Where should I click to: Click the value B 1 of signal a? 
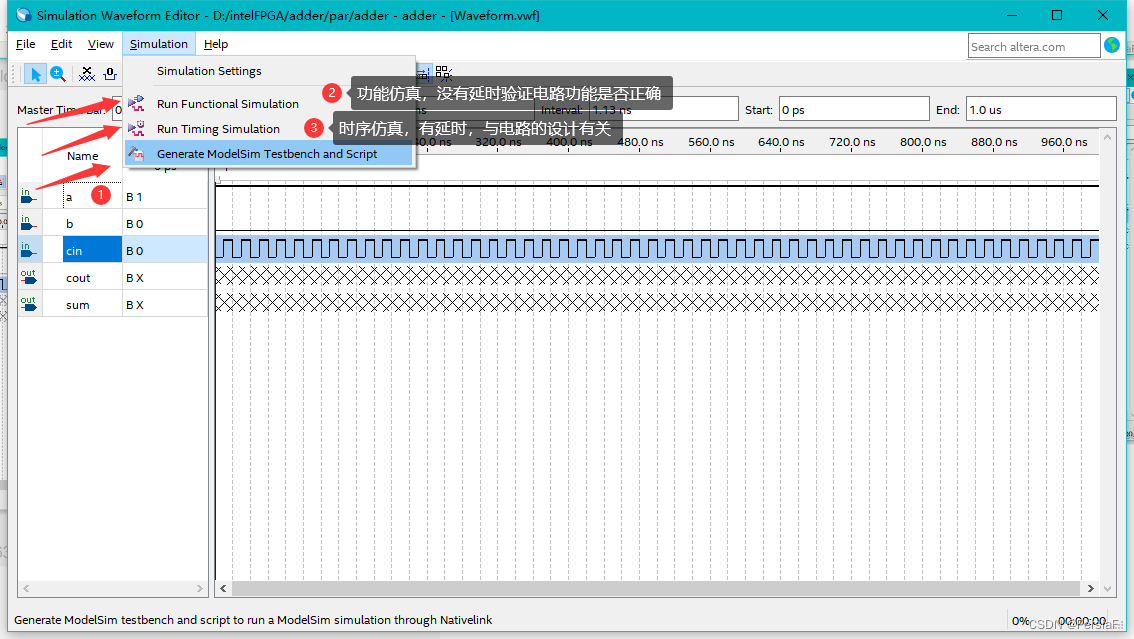[134, 197]
